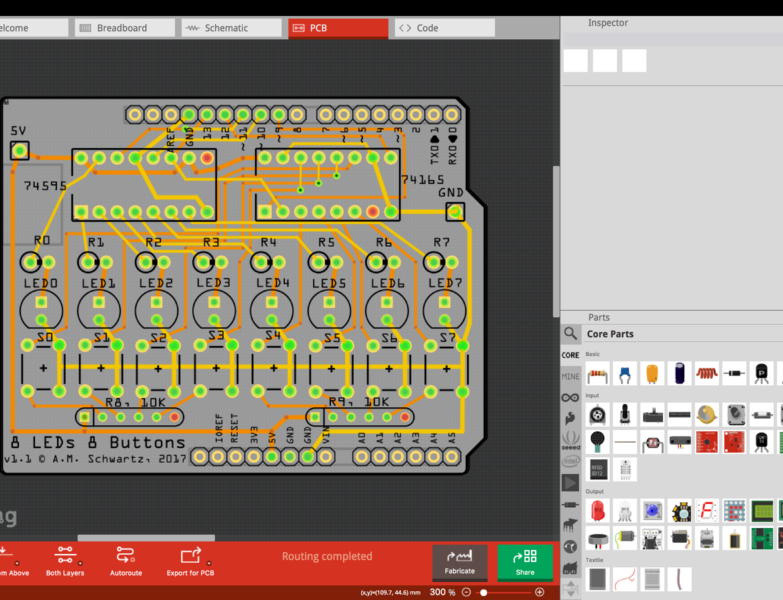Viewport: 783px width, 600px height.
Task: Pick the white humidity sensor part
Action: click(x=625, y=470)
